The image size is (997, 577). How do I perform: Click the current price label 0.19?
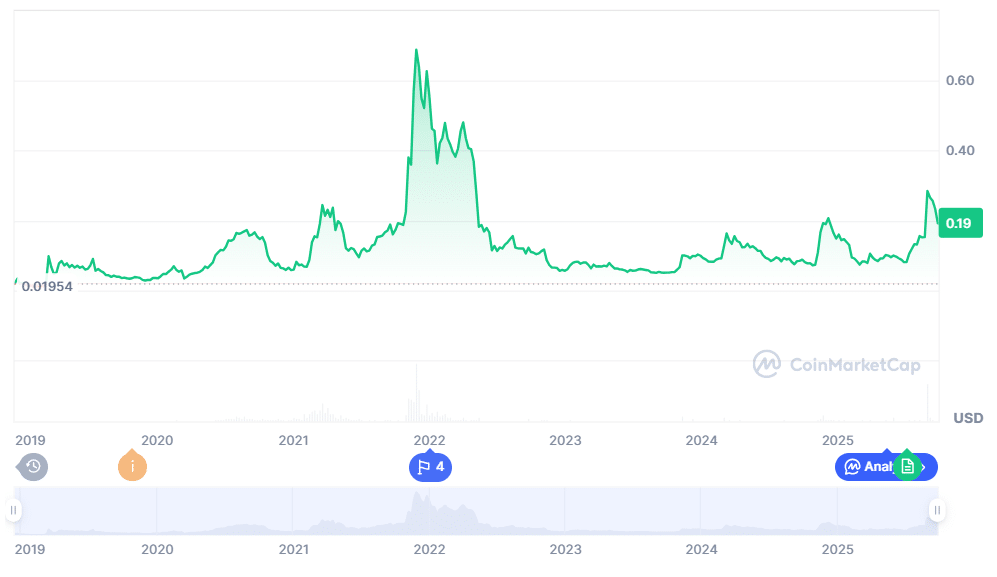click(x=958, y=223)
